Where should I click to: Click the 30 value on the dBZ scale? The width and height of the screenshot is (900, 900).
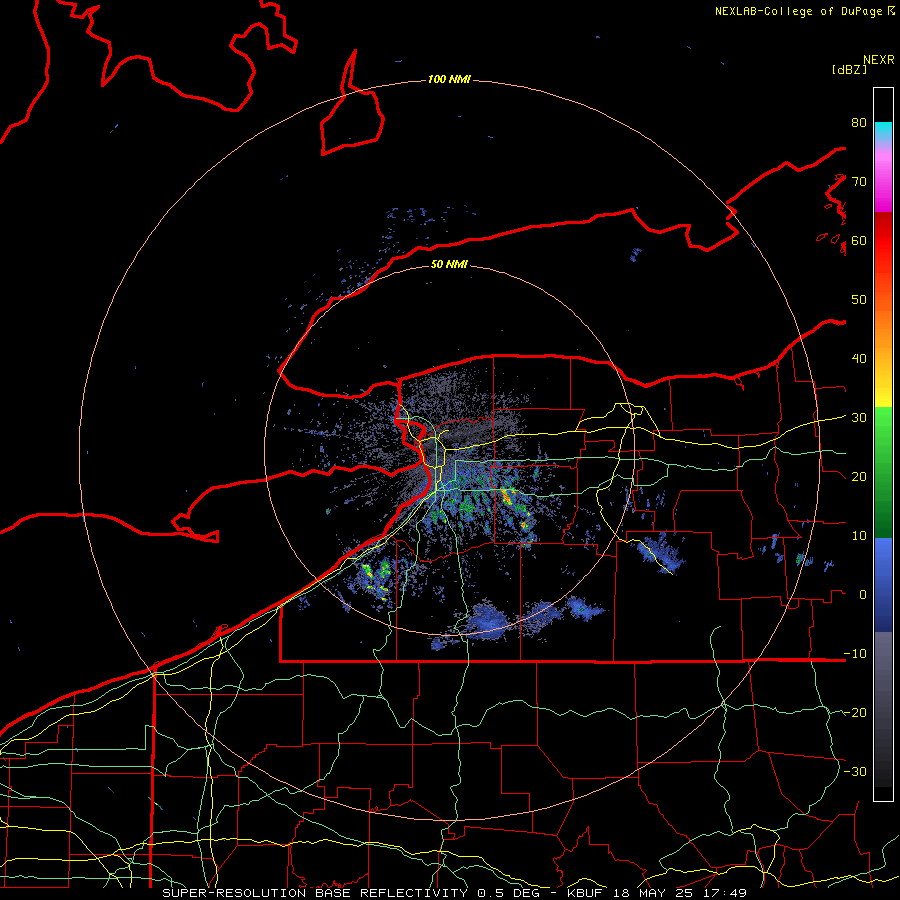pyautogui.click(x=859, y=418)
